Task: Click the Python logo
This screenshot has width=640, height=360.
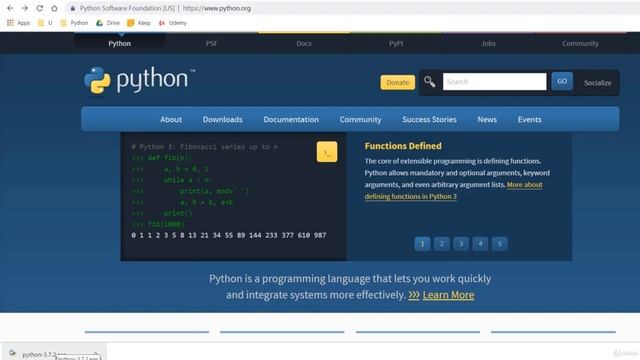Action: (x=139, y=80)
